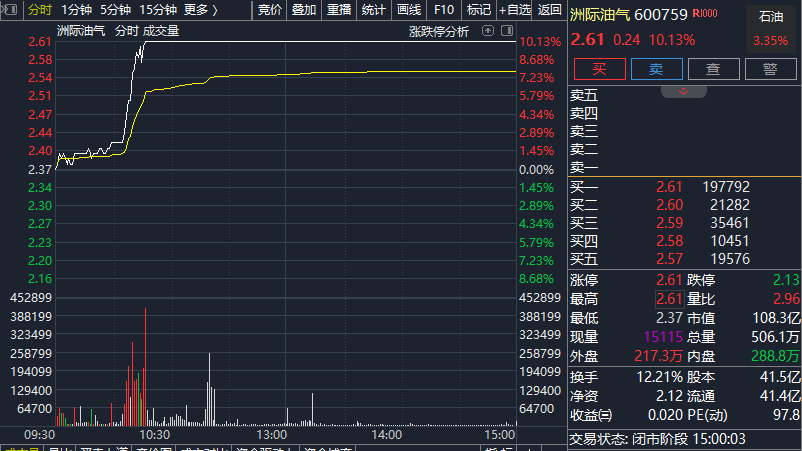Toggle the 统计 statistics view

click(374, 10)
